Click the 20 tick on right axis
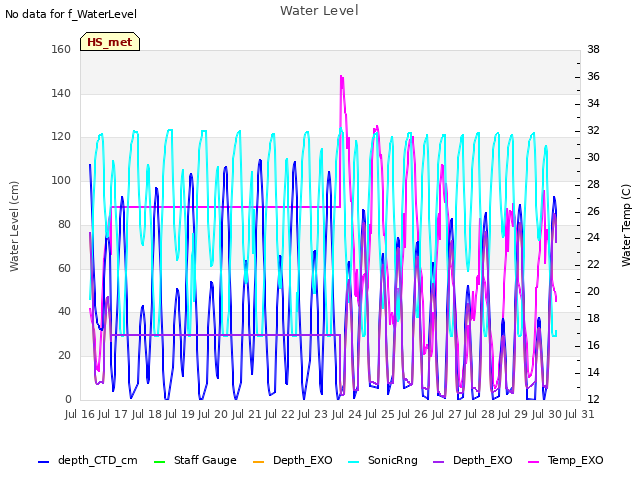The height and width of the screenshot is (480, 640). point(593,291)
